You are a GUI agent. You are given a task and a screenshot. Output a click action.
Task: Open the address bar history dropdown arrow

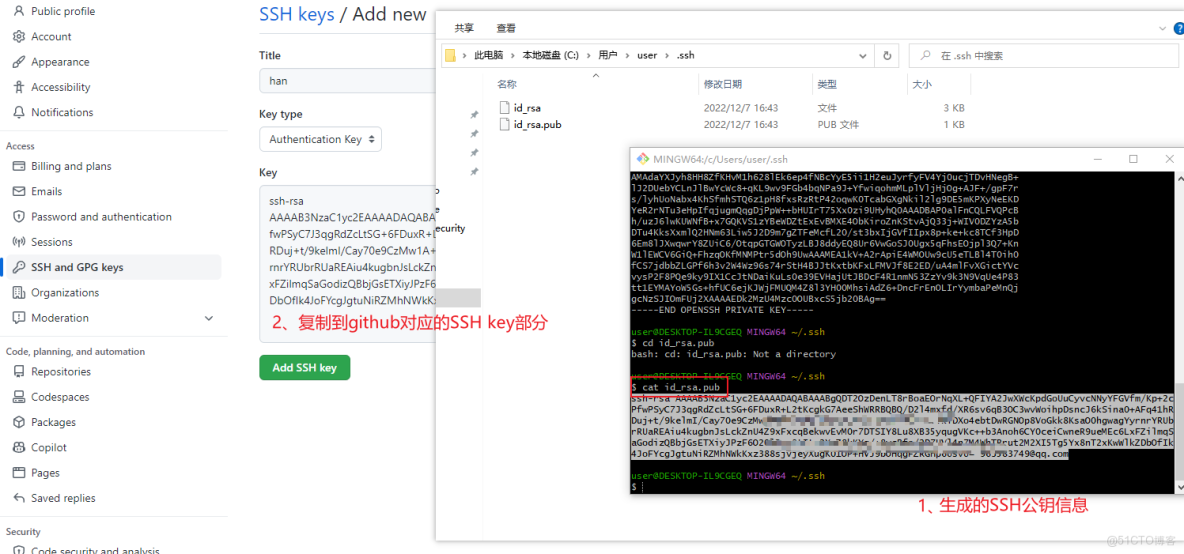pos(862,55)
